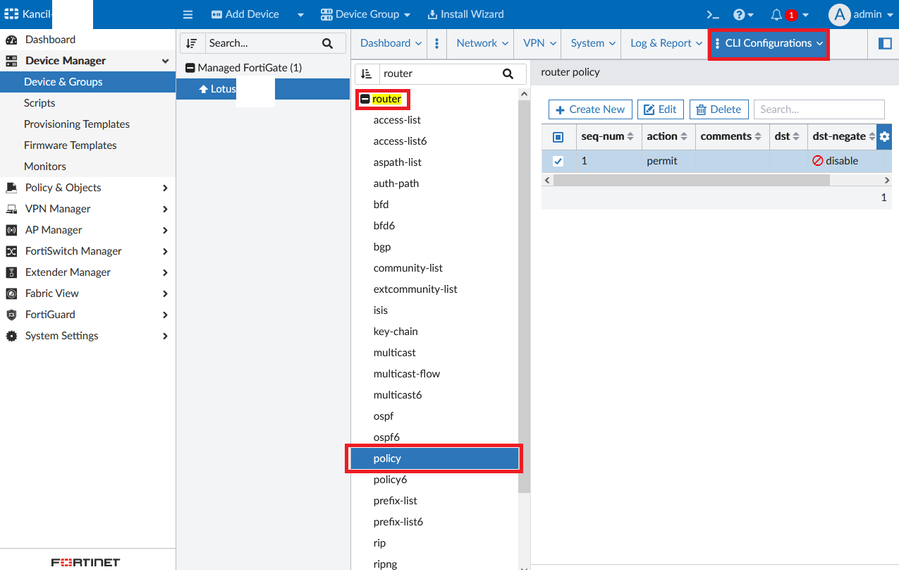Open the Log & Report tab menu

coord(666,43)
